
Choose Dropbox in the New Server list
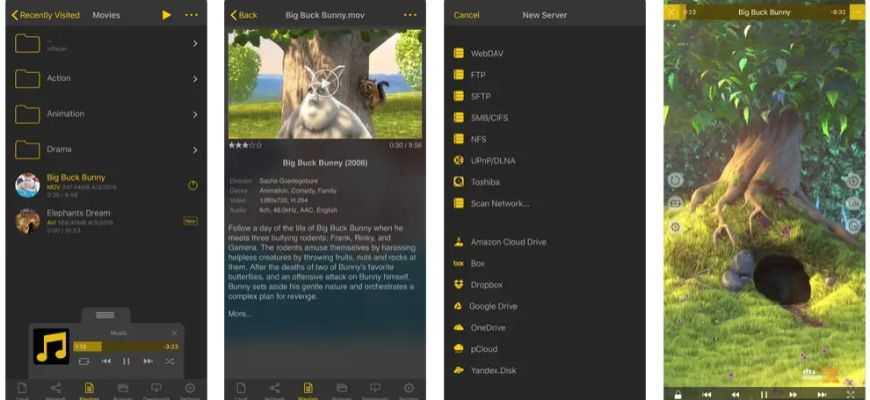coord(485,285)
